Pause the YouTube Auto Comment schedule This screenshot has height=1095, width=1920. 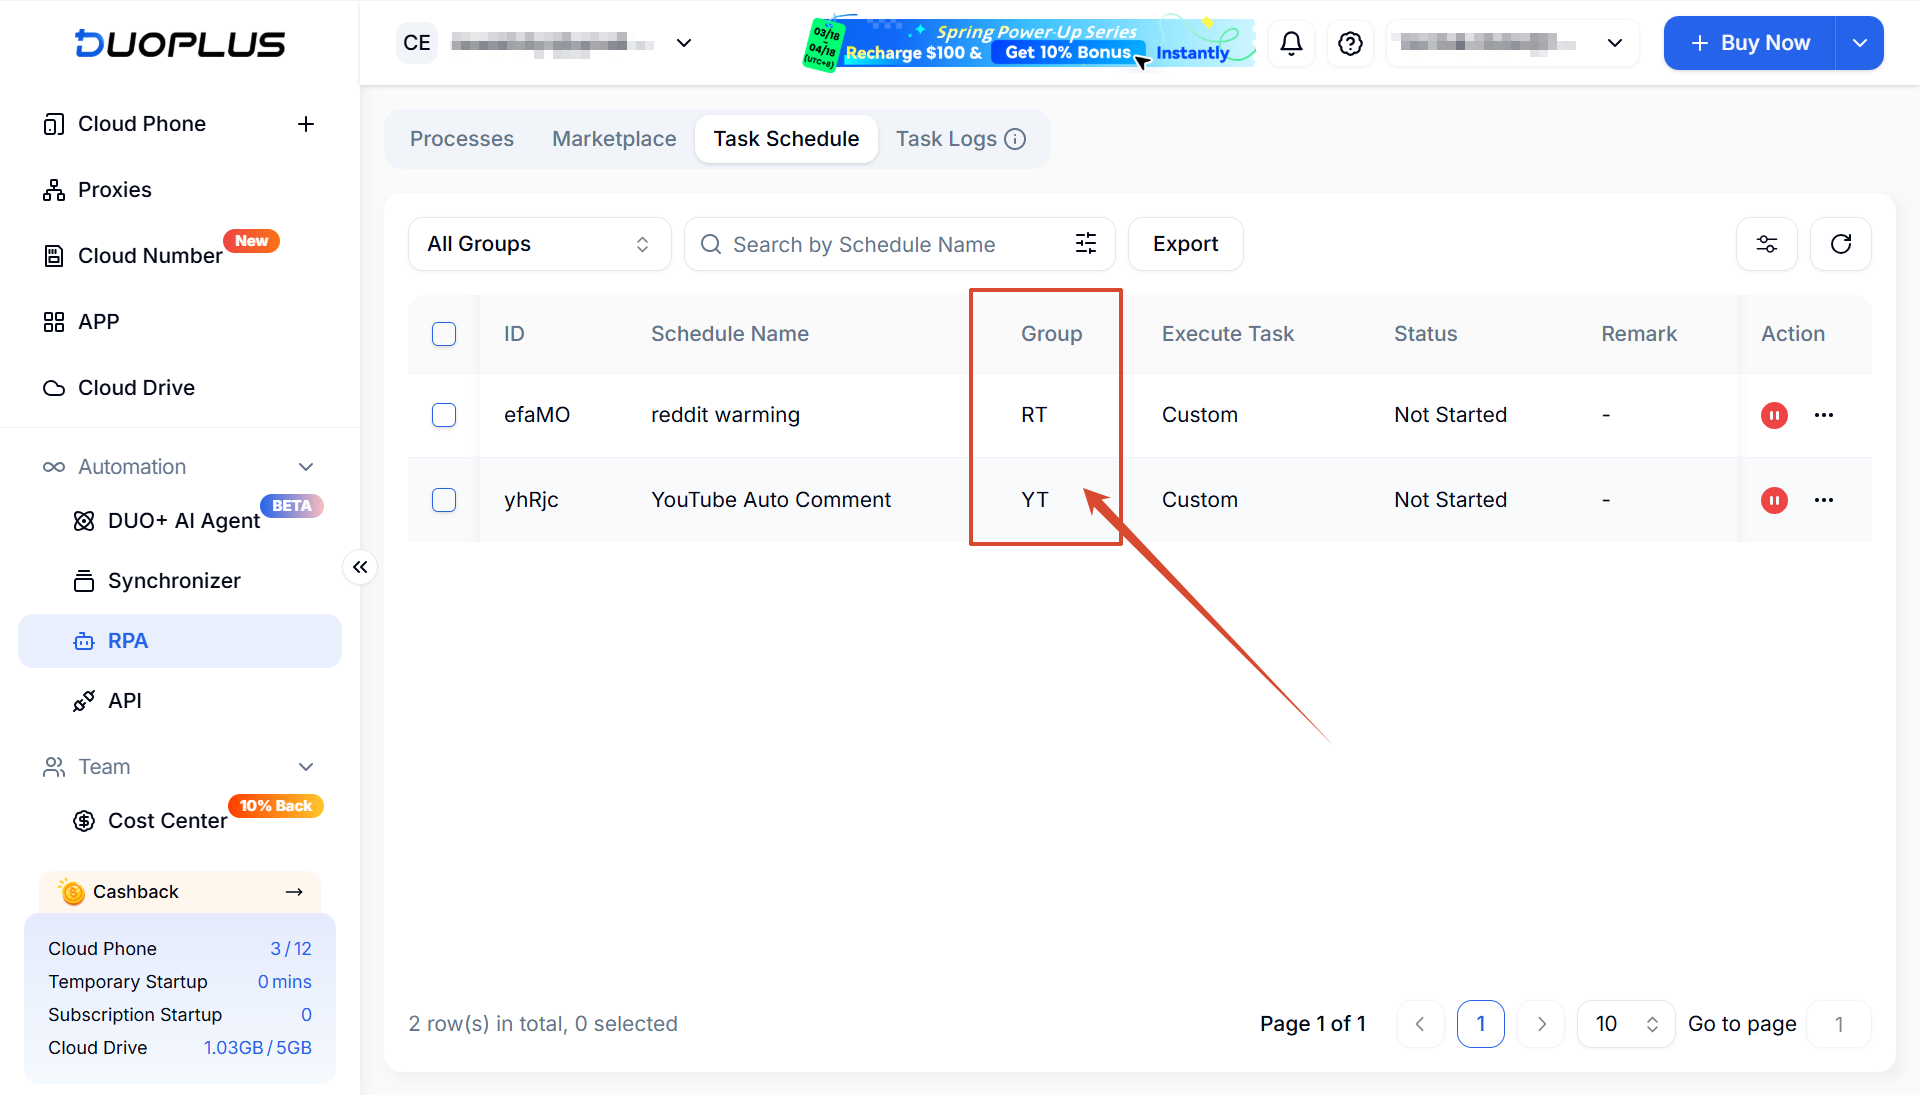point(1774,500)
